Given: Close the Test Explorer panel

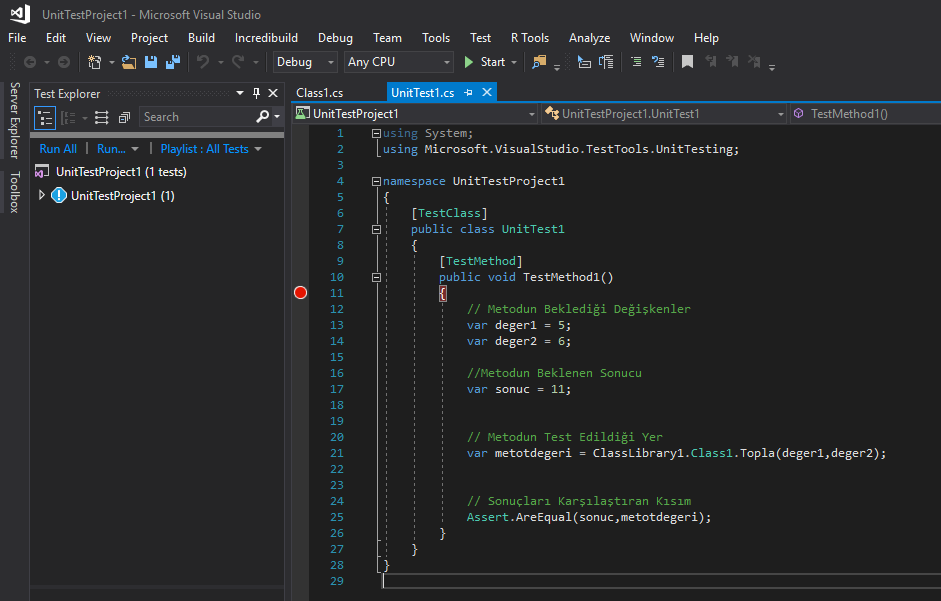Looking at the screenshot, I should [x=273, y=93].
